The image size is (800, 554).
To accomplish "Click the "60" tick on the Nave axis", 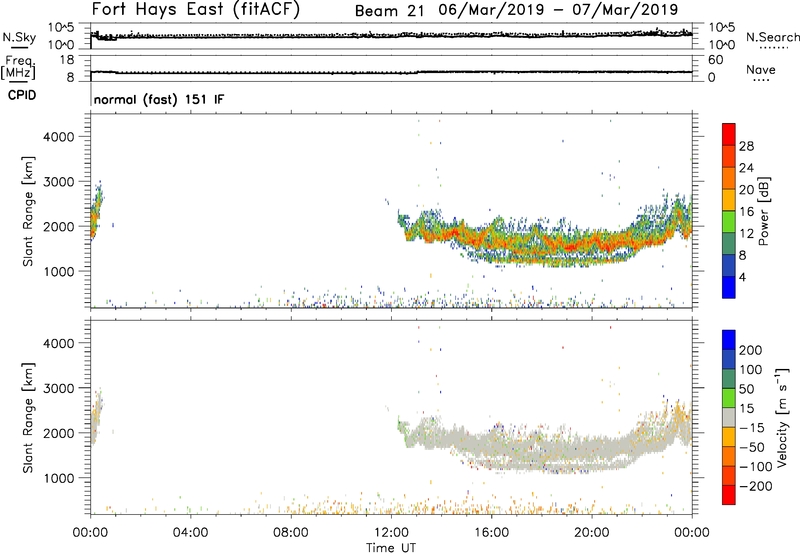I will 715,60.
